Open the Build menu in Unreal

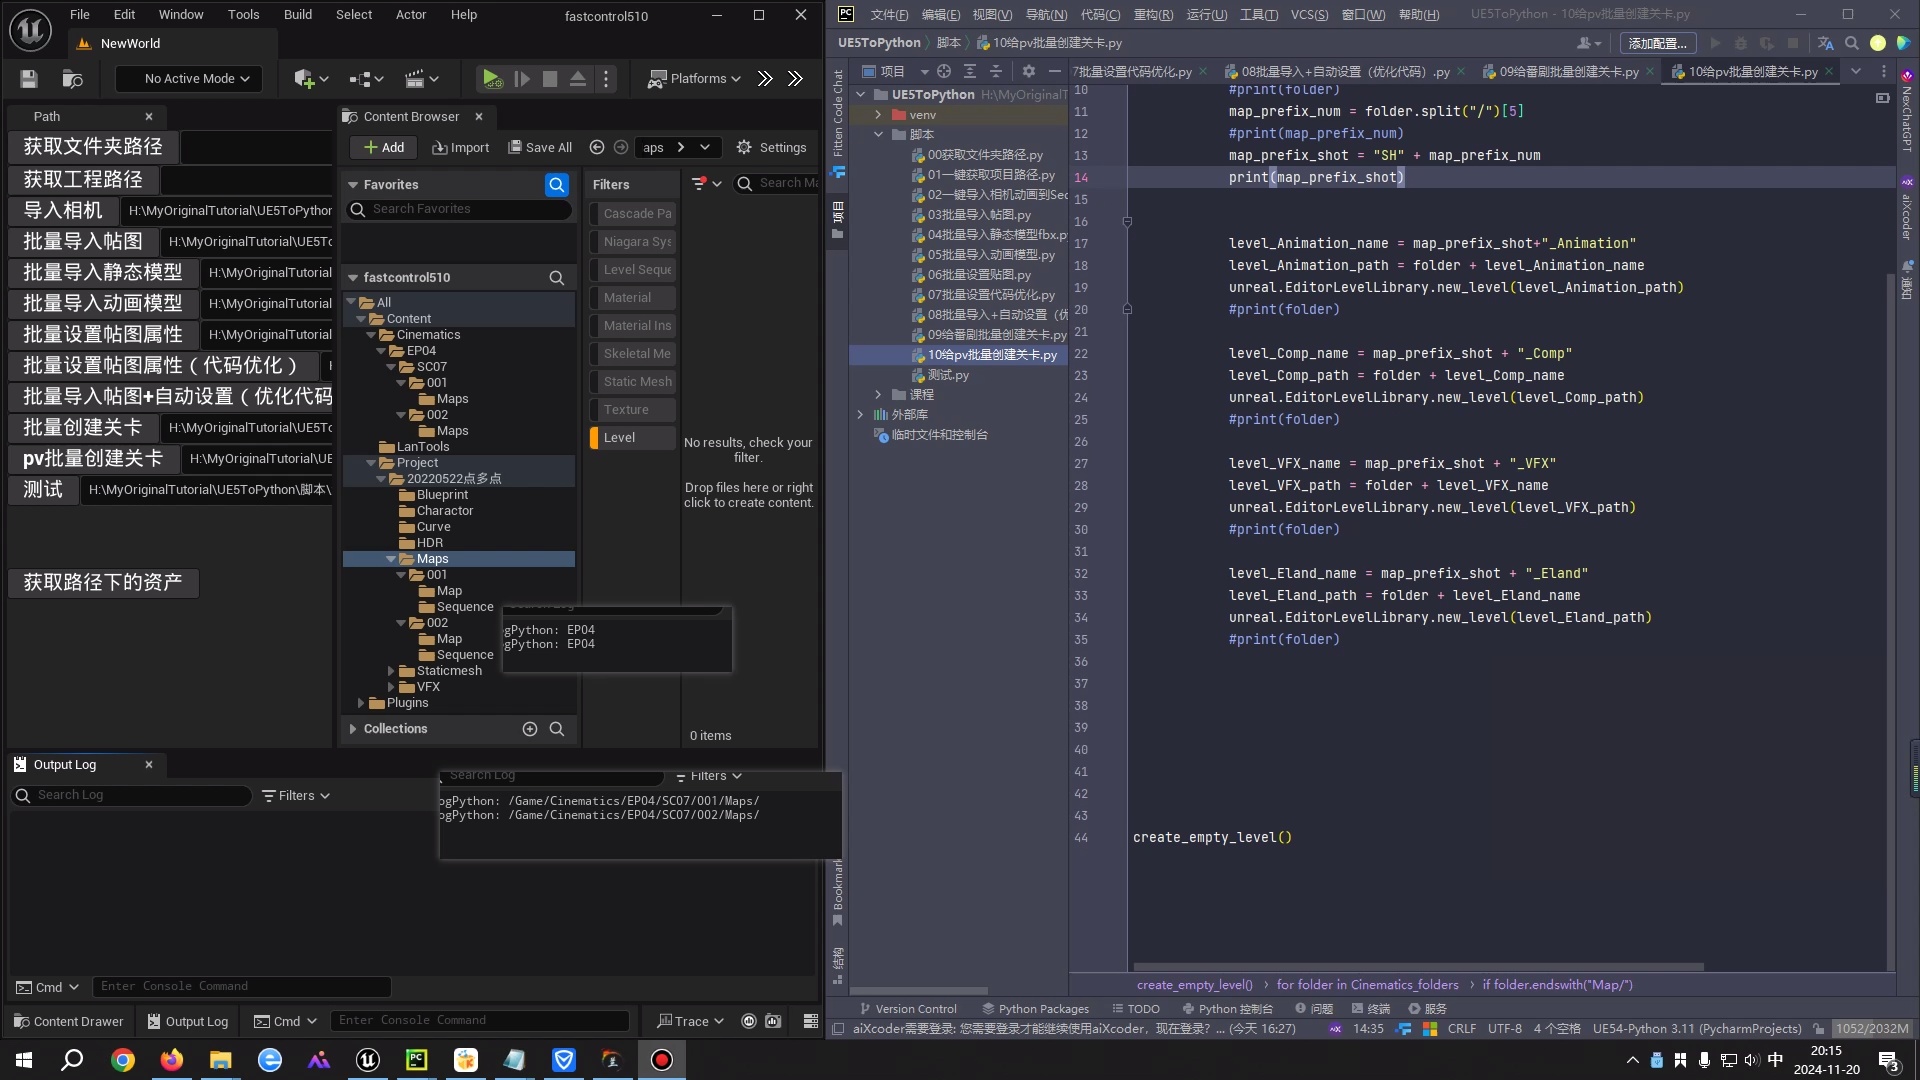[297, 15]
